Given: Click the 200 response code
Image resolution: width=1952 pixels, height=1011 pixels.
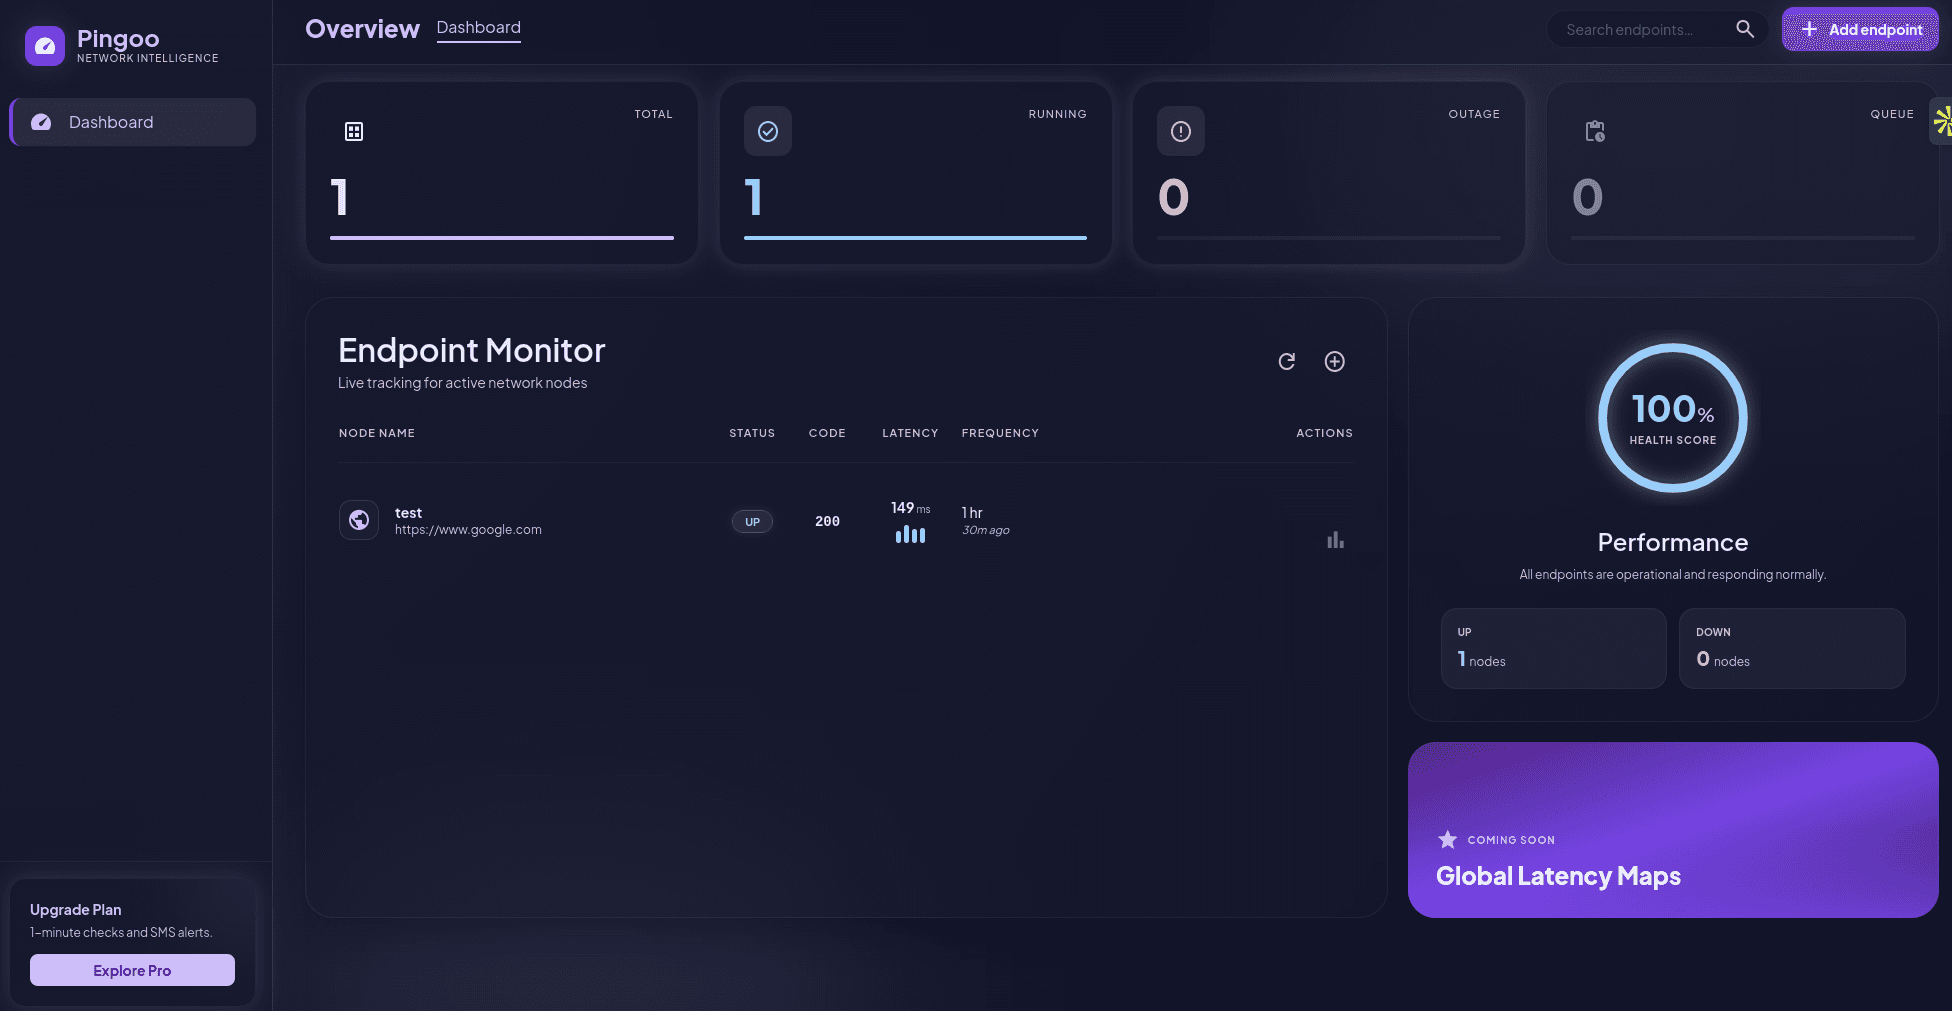Looking at the screenshot, I should [x=827, y=521].
